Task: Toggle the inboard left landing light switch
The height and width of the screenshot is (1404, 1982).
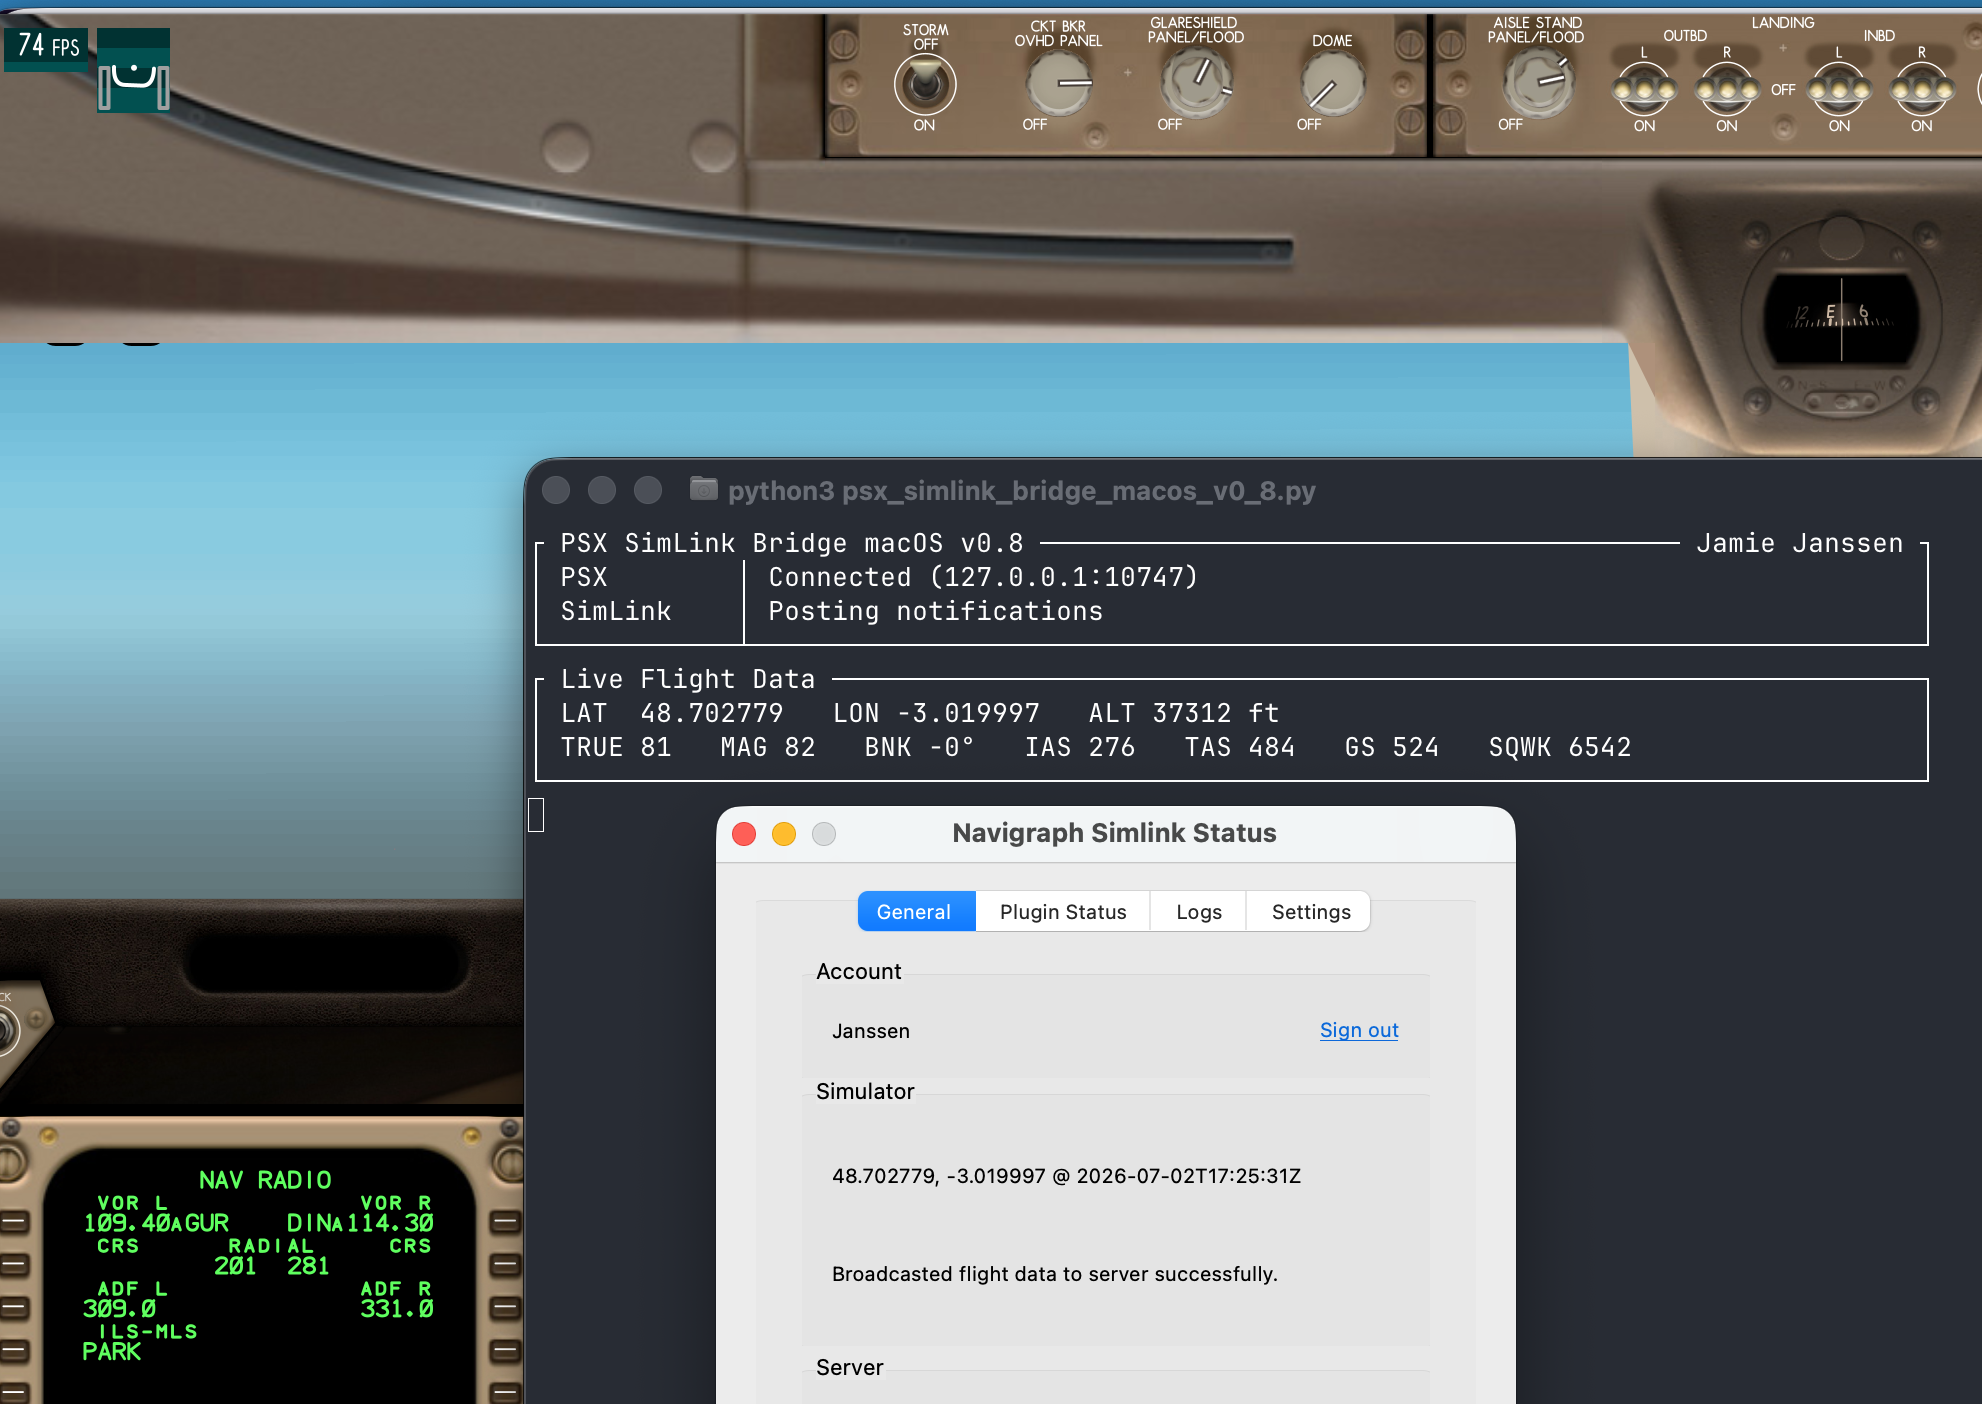Action: (1839, 91)
